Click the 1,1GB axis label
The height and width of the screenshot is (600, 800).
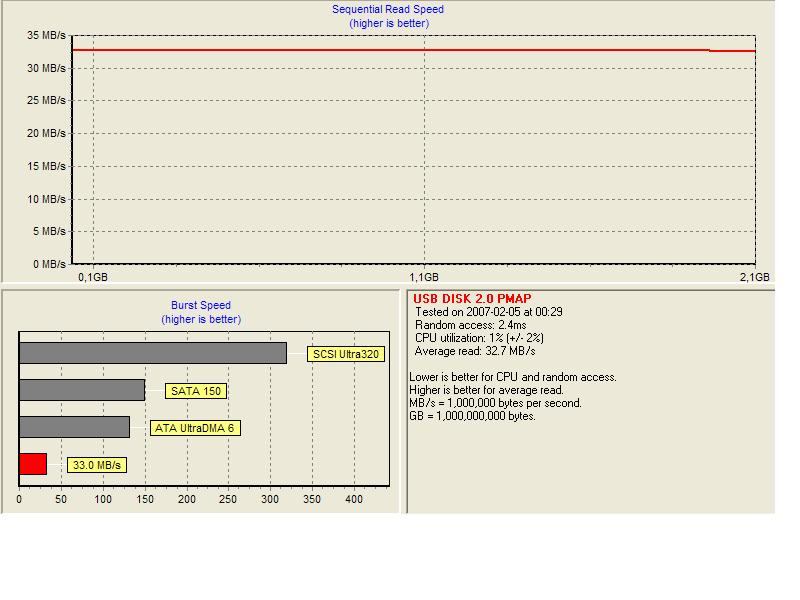[x=424, y=277]
